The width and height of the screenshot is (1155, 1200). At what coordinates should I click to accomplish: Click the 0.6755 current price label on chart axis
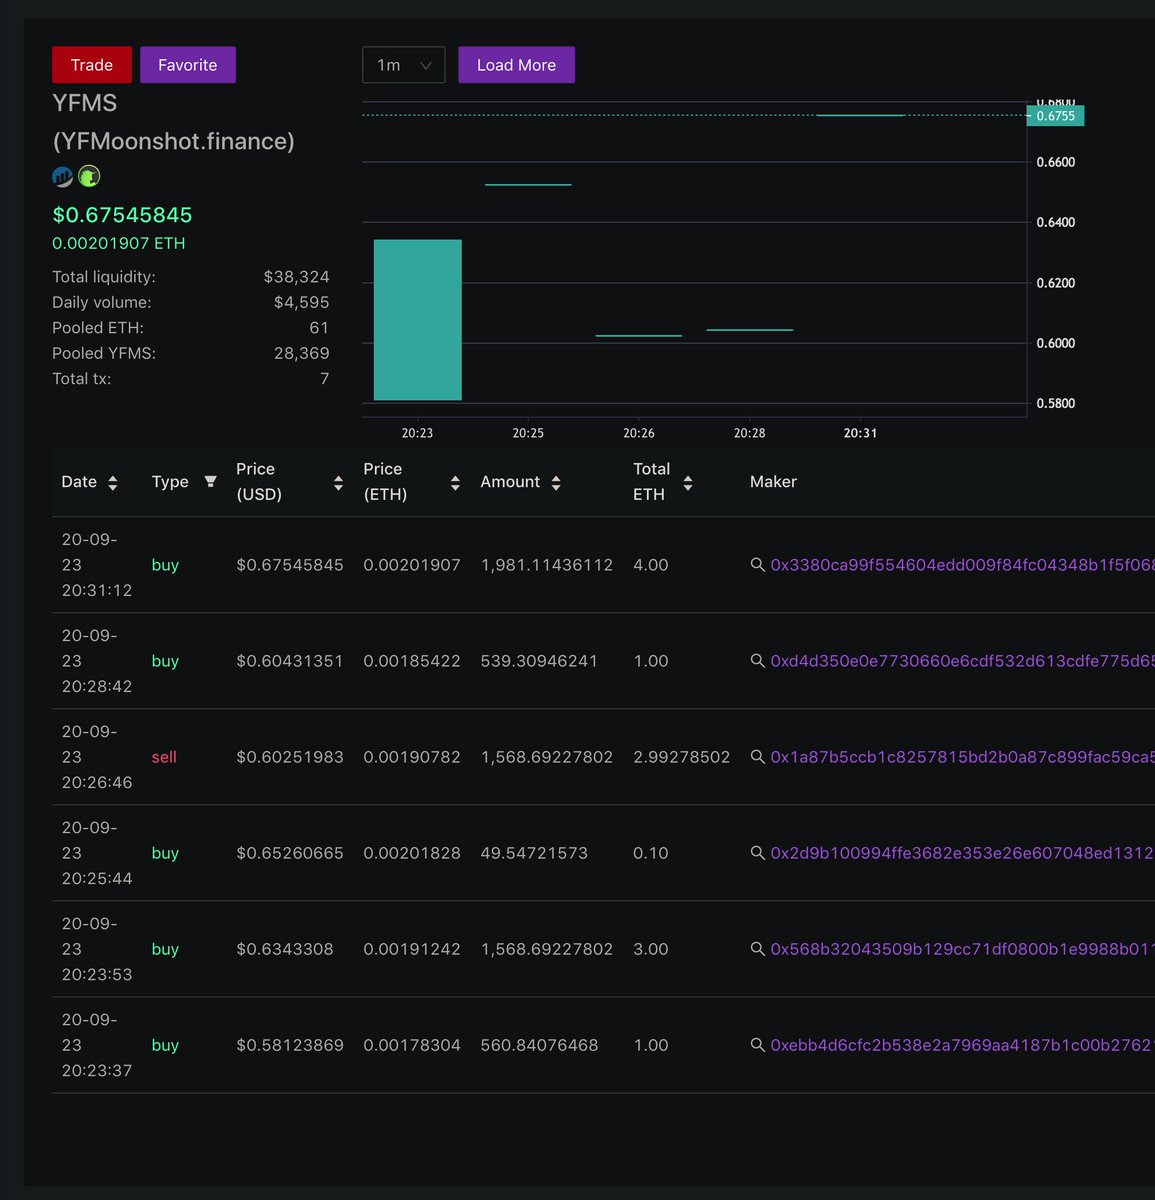click(x=1056, y=116)
